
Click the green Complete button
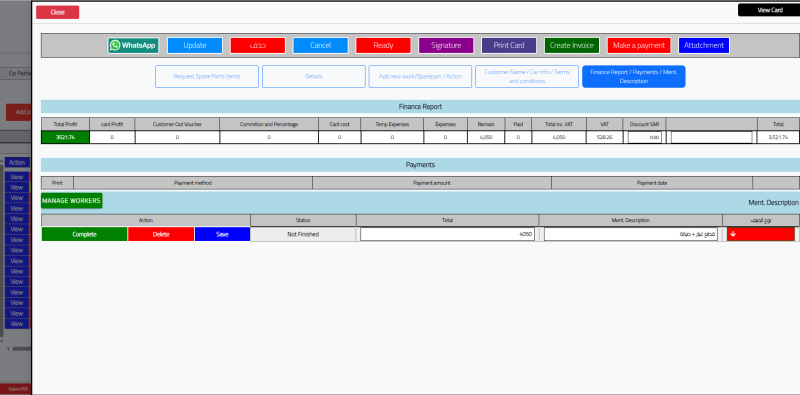[85, 234]
